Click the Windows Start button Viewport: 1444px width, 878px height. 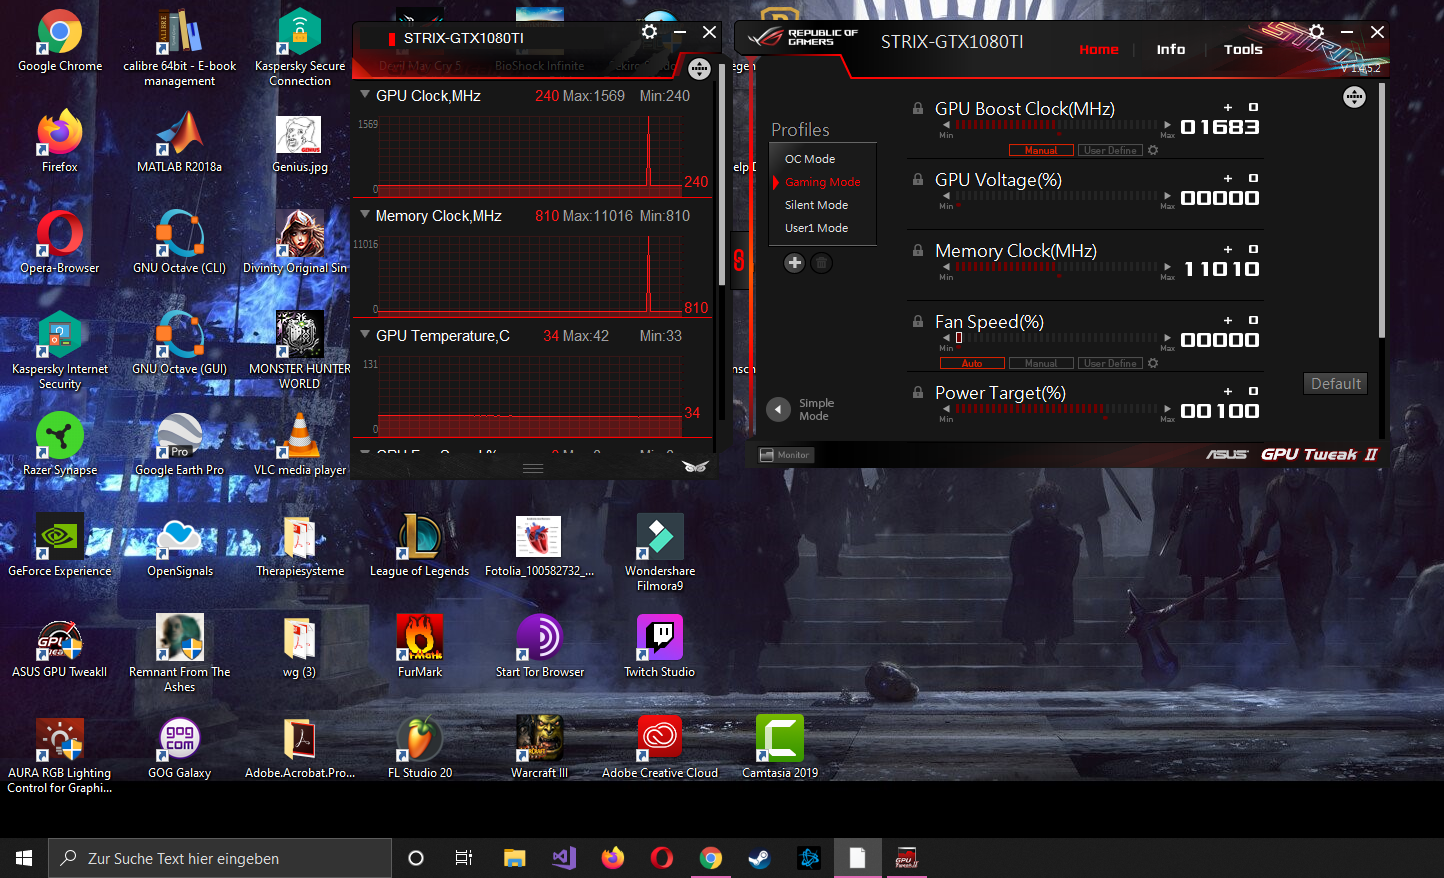pos(24,858)
